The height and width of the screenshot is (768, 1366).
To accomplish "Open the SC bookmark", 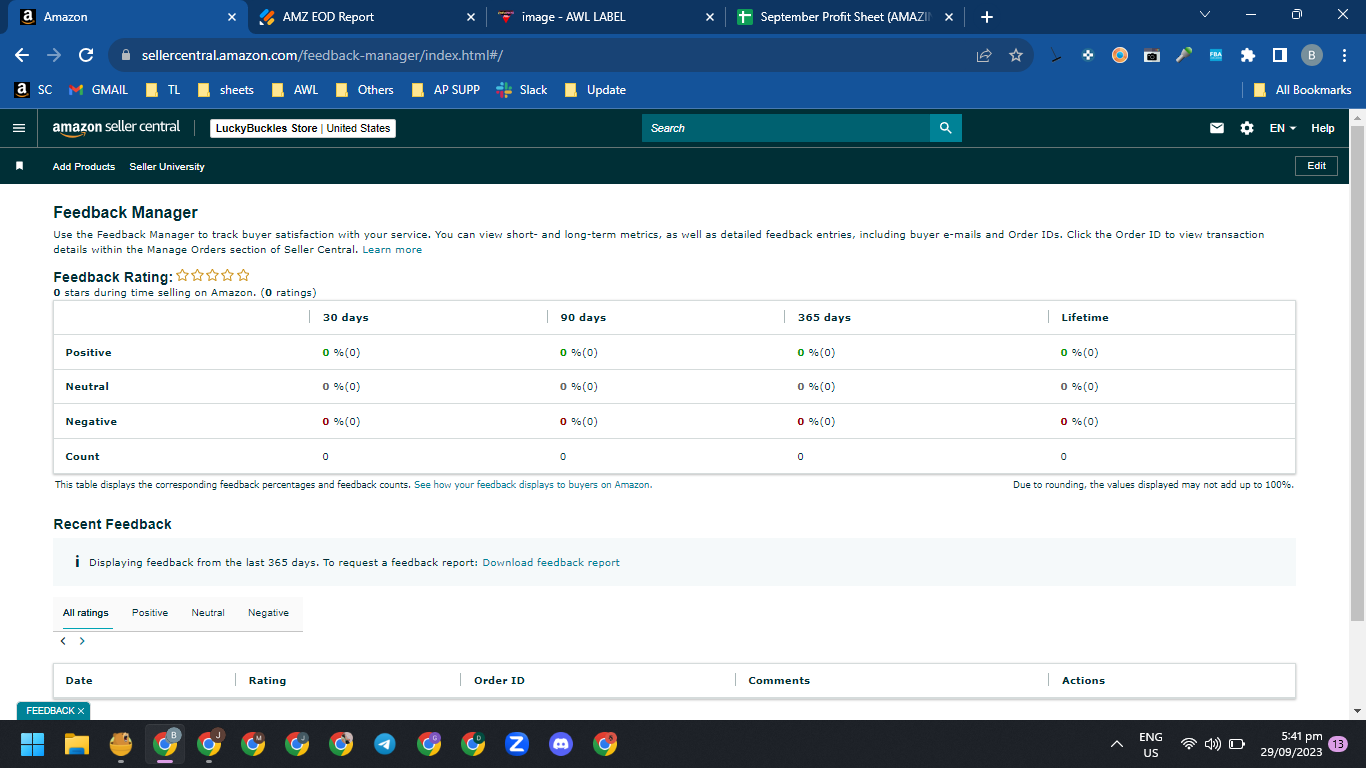I will point(33,90).
